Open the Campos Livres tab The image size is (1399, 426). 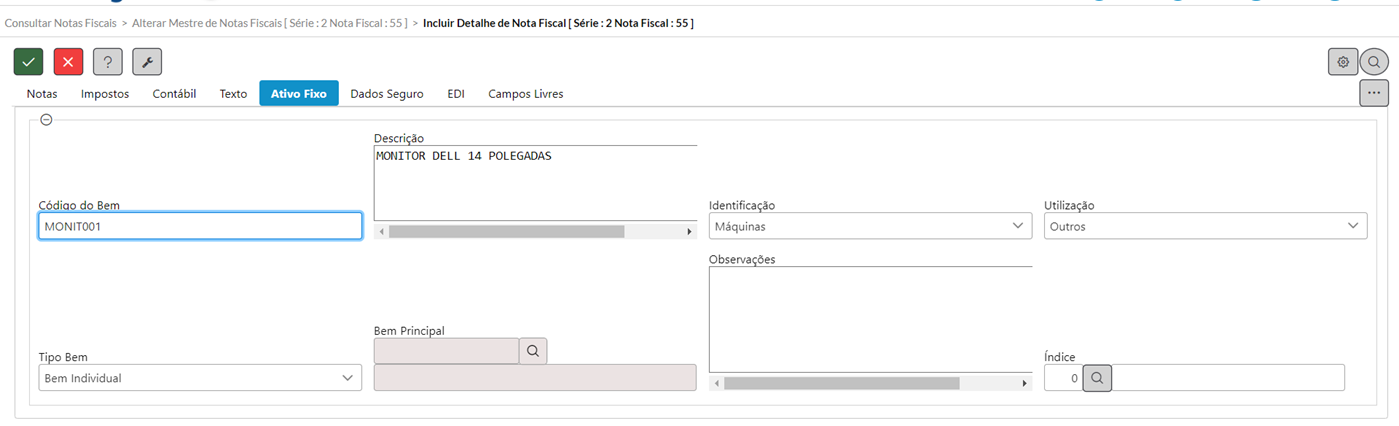(x=526, y=94)
